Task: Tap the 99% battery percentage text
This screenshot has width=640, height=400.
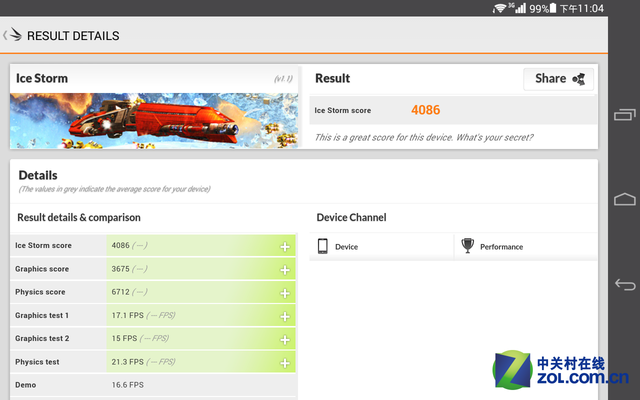Action: (539, 9)
